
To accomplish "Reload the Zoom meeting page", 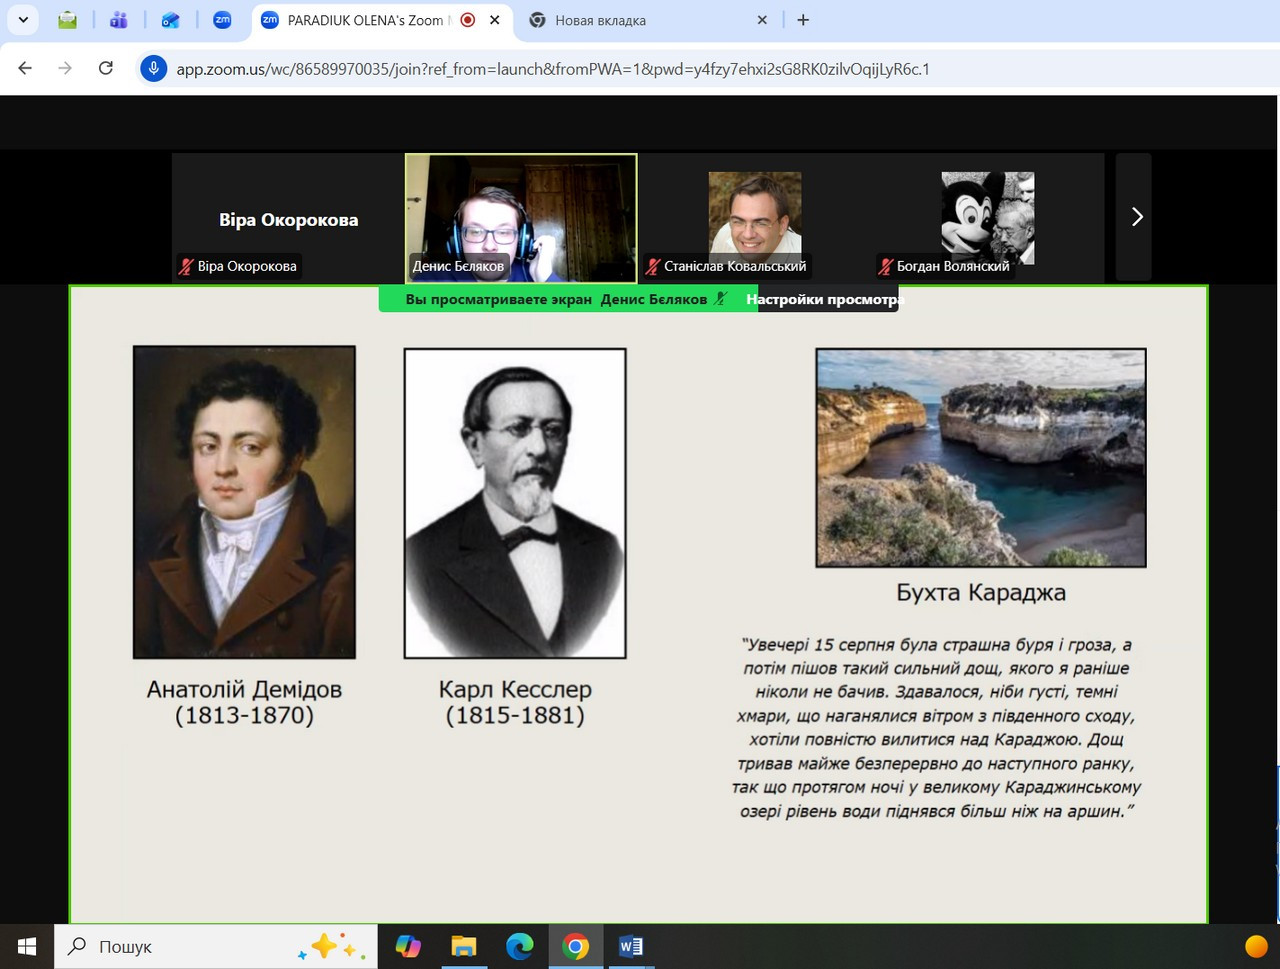I will [106, 69].
